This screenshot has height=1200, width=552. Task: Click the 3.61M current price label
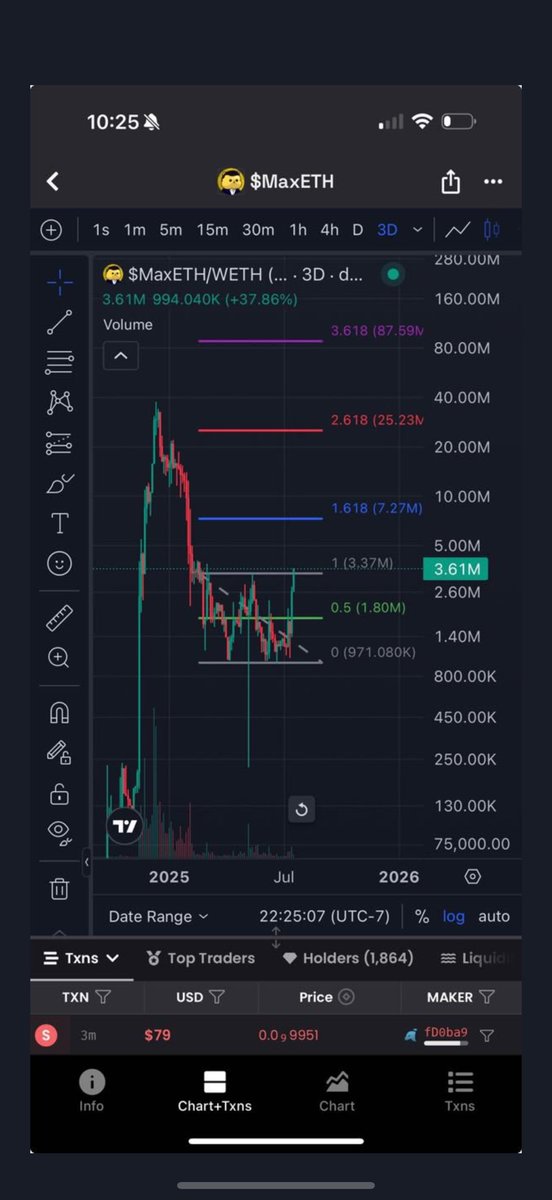click(x=455, y=570)
